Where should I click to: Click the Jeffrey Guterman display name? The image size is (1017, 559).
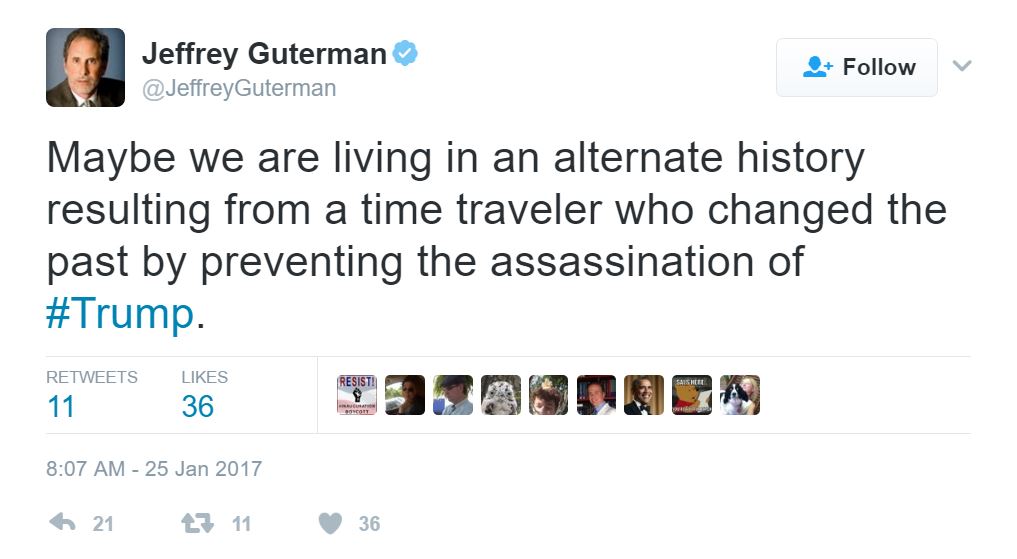pyautogui.click(x=264, y=54)
